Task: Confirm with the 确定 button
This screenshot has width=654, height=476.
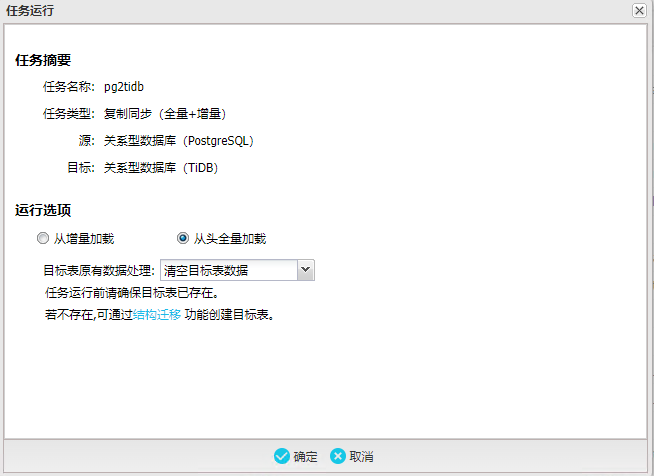Action: click(296, 456)
